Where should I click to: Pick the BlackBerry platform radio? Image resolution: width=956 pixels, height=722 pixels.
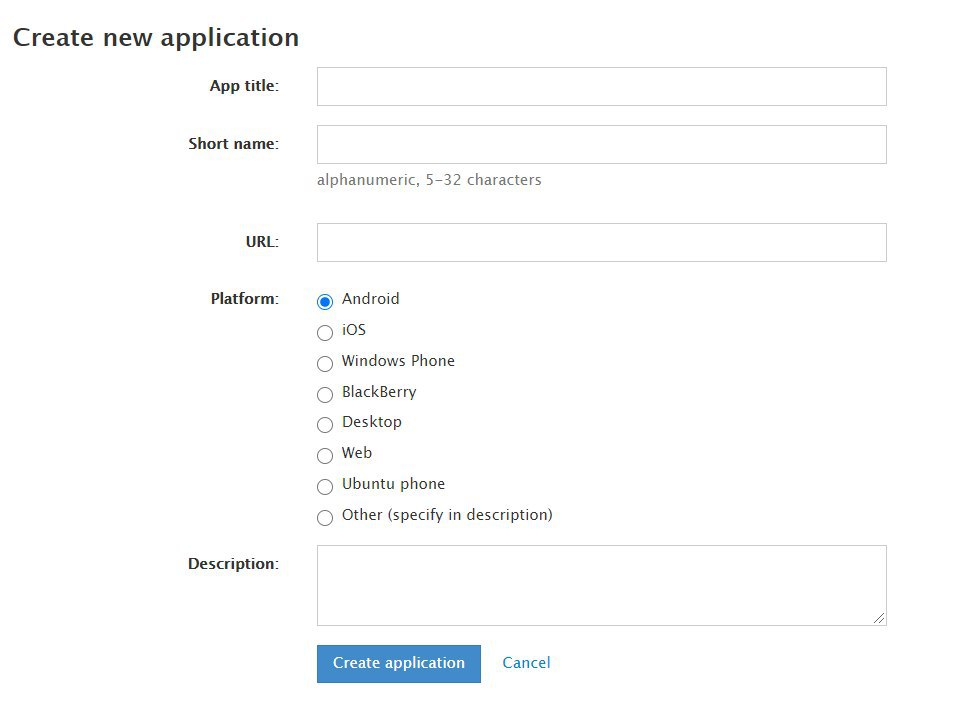coord(325,395)
